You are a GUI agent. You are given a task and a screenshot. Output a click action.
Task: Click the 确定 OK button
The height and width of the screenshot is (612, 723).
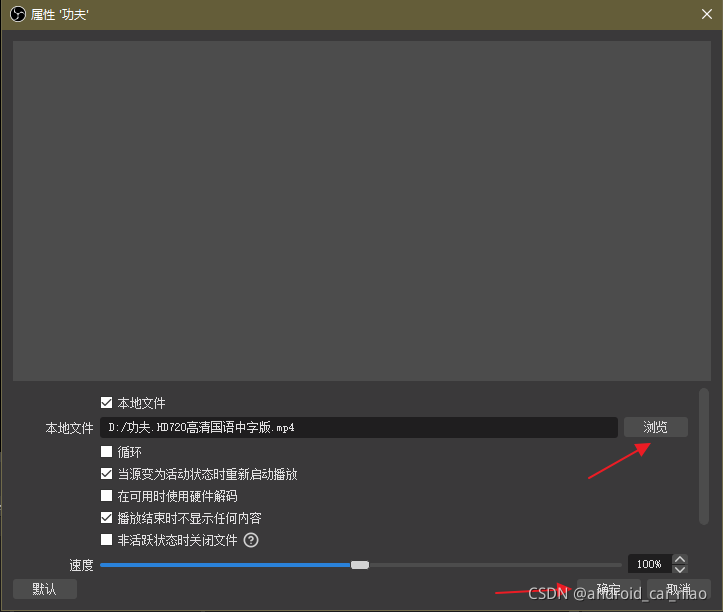tap(609, 589)
